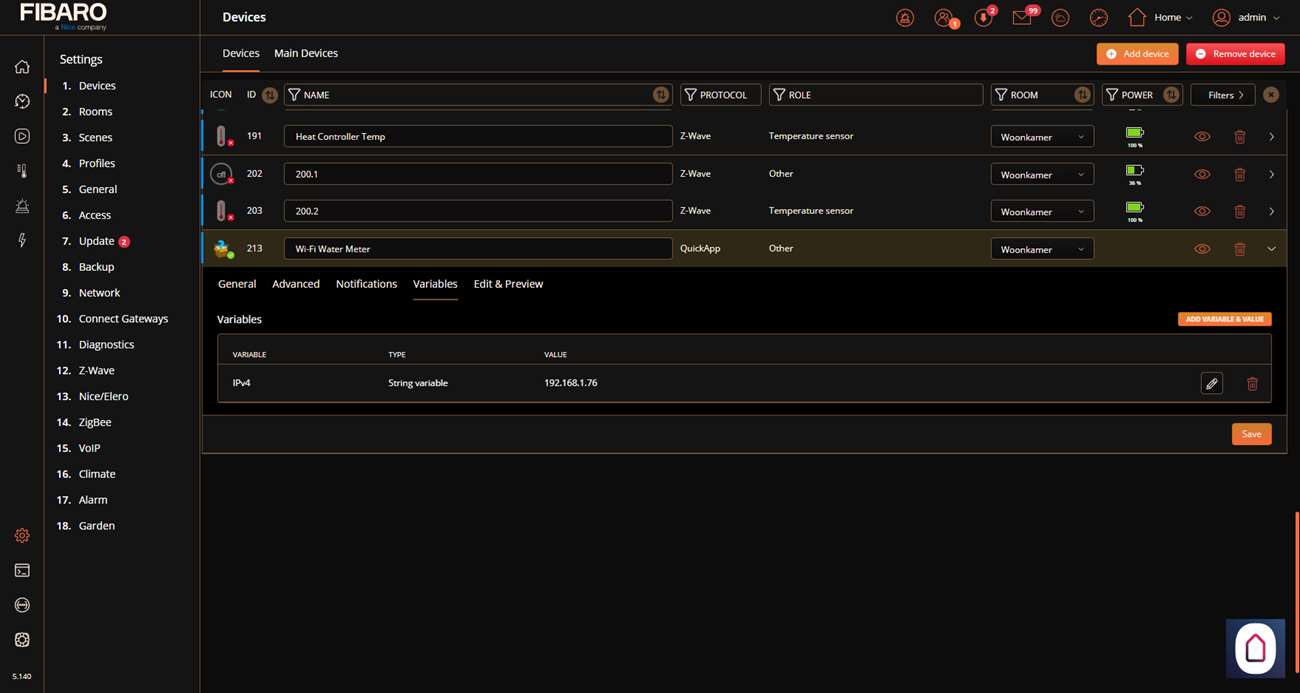Collapse the Wi-Fi Water Meter row
The height and width of the screenshot is (693, 1300).
pyautogui.click(x=1271, y=249)
